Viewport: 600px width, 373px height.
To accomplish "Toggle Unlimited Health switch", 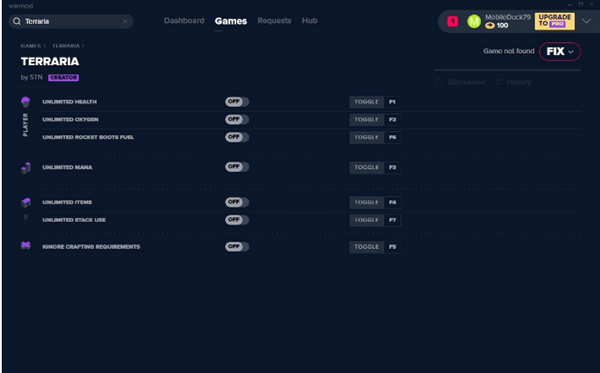I will [237, 102].
